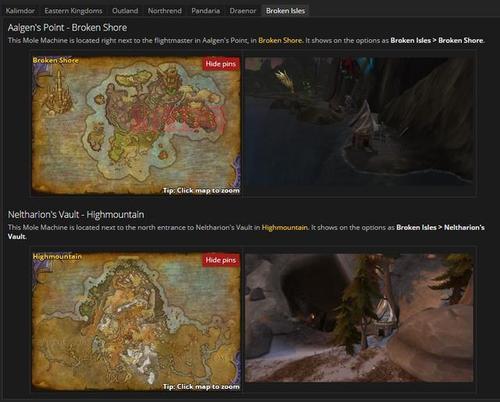Zoom the Highmountain map

coord(136,321)
